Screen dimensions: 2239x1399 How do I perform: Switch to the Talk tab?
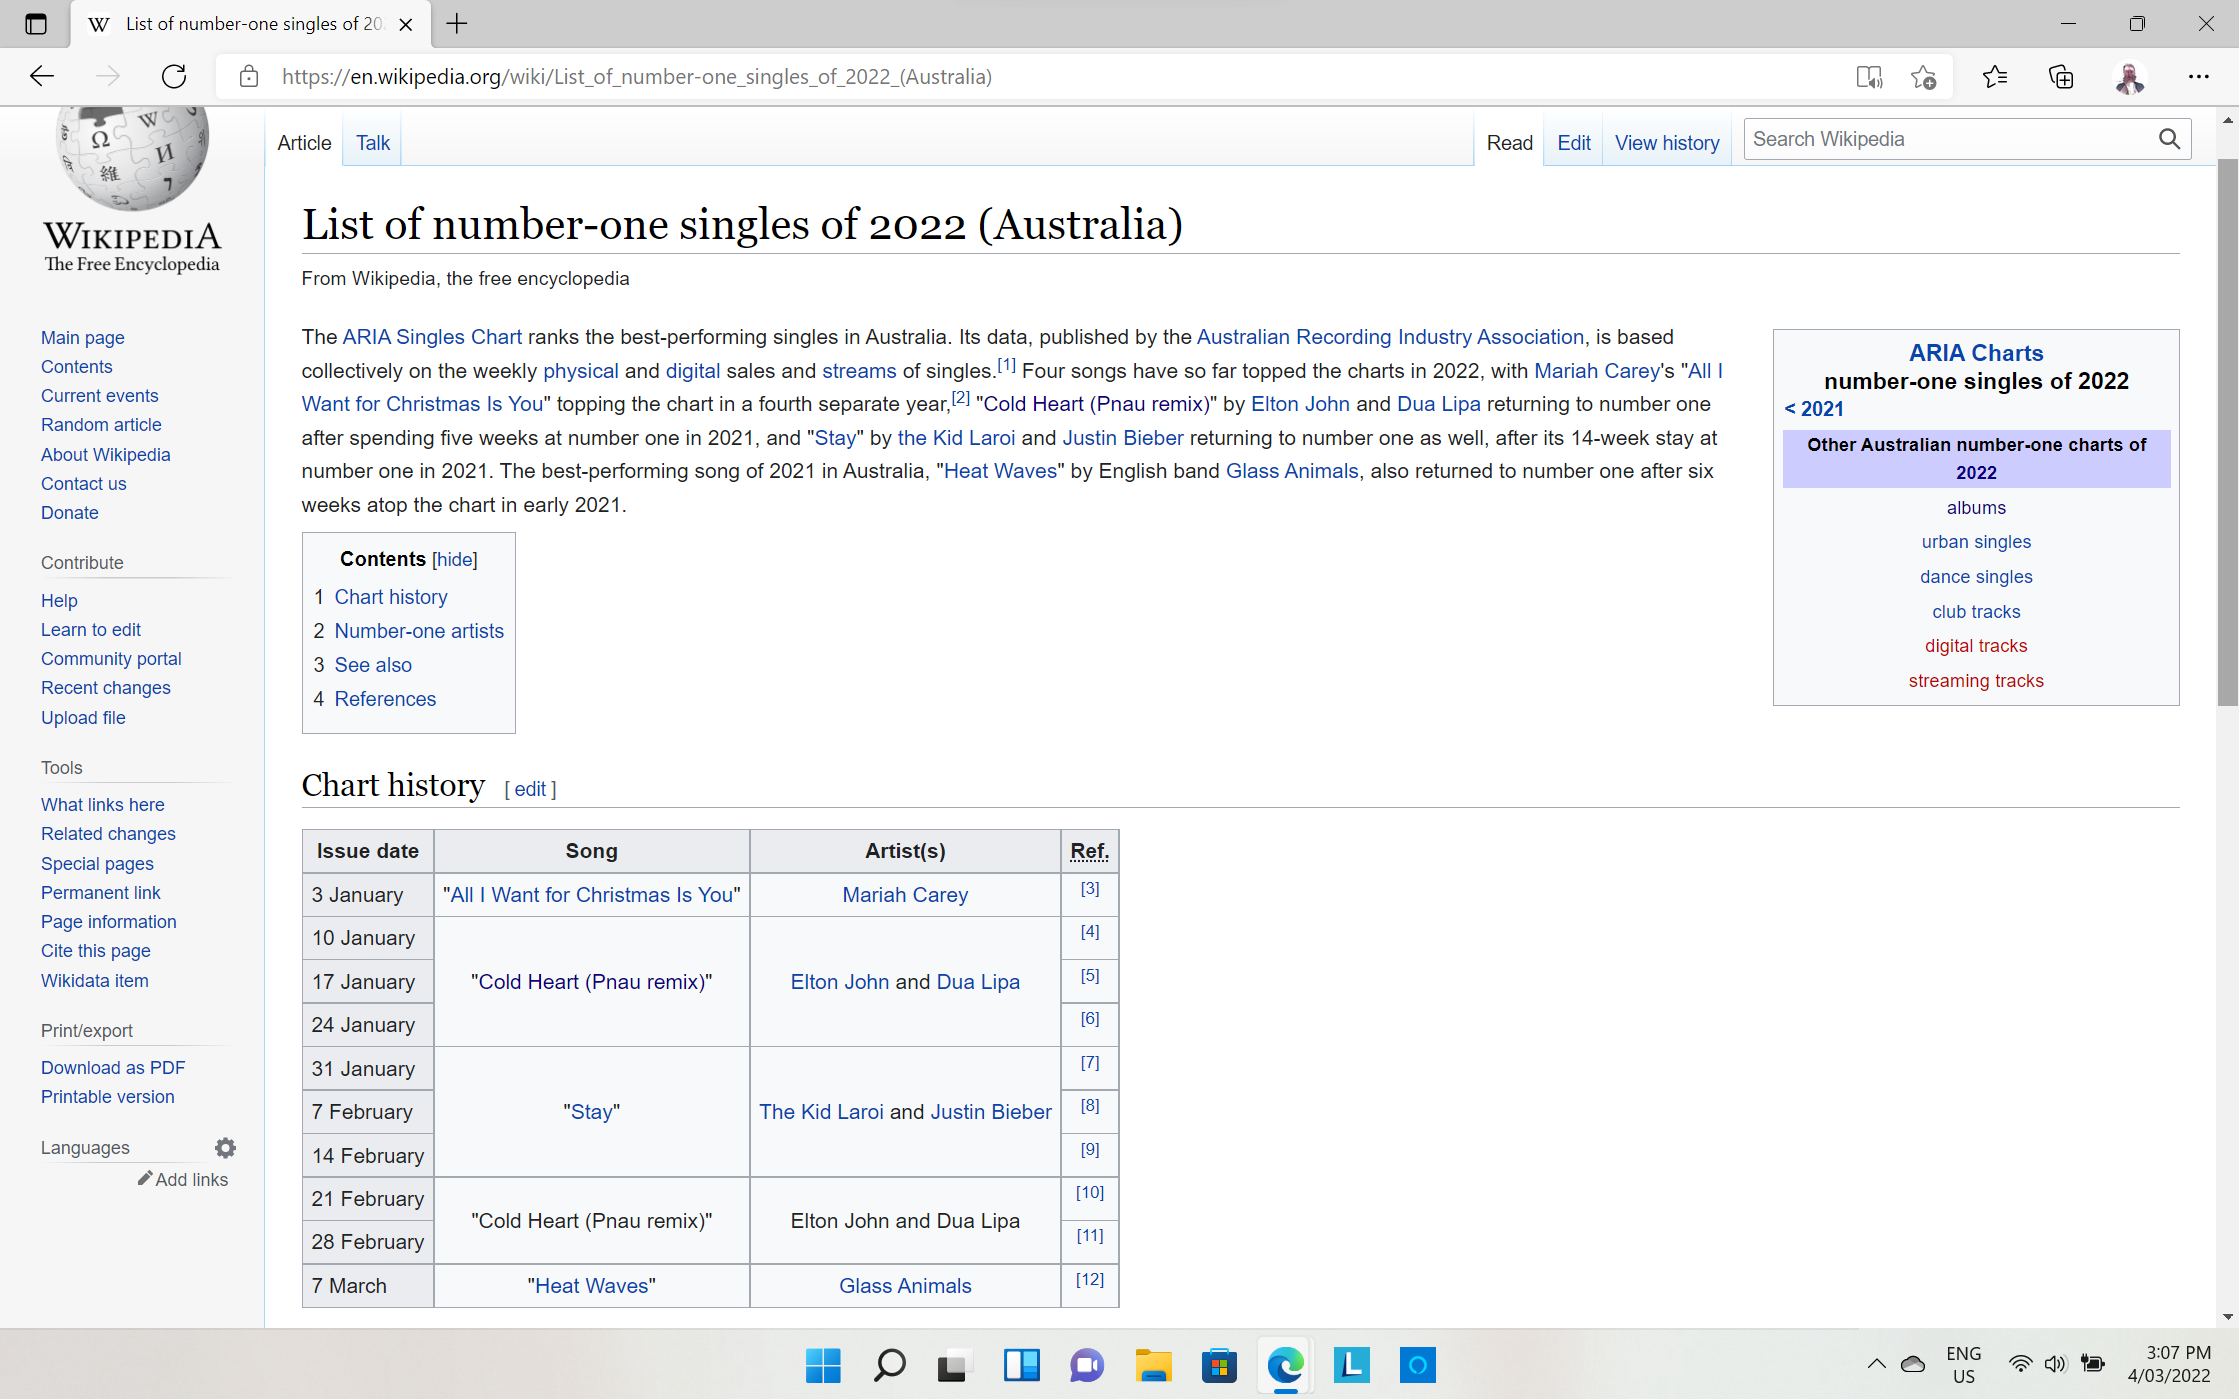tap(373, 143)
